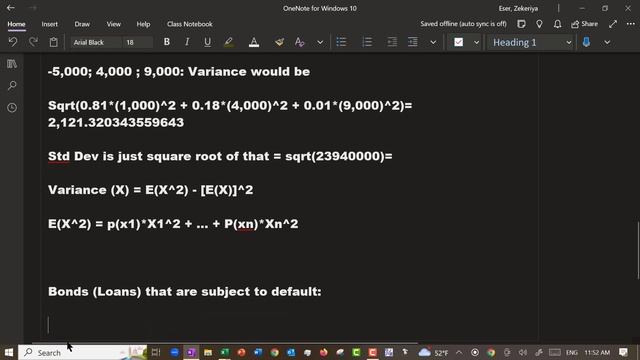Click the format painter icon
The width and height of the screenshot is (640, 360).
[279, 42]
